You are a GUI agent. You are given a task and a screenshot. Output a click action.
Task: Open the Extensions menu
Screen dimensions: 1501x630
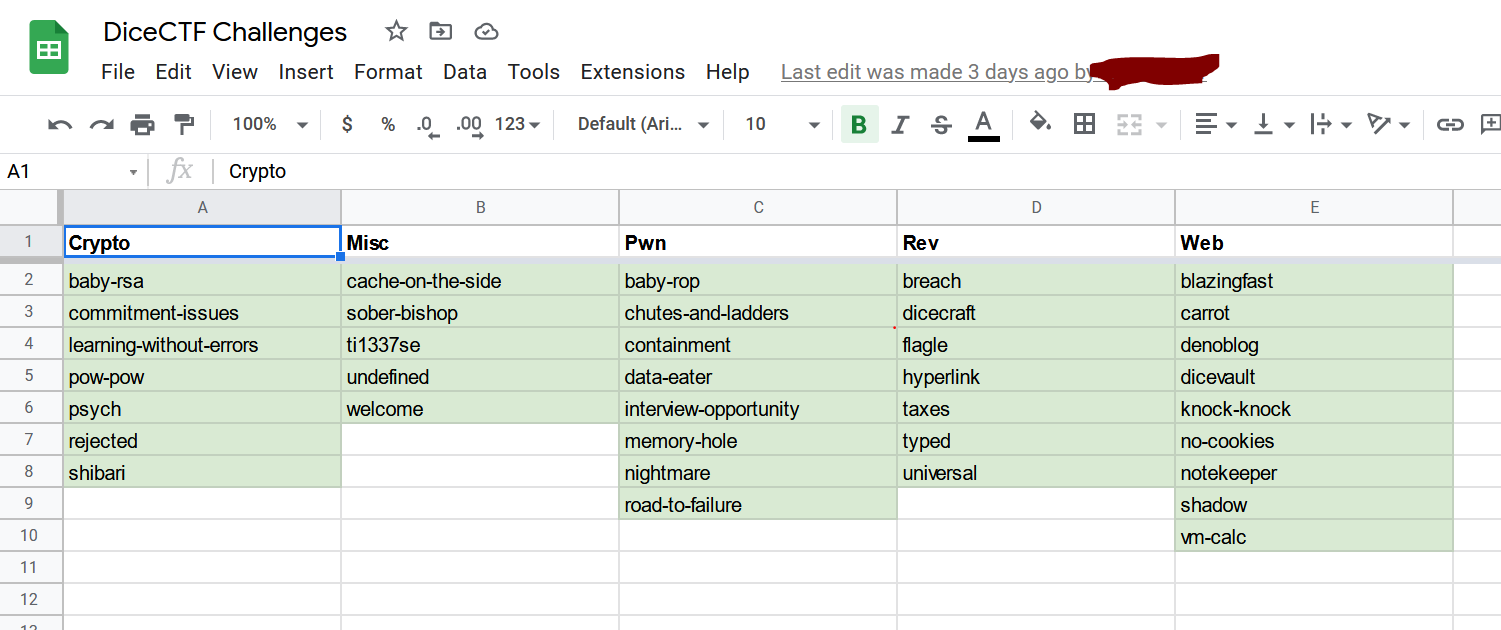(x=633, y=72)
